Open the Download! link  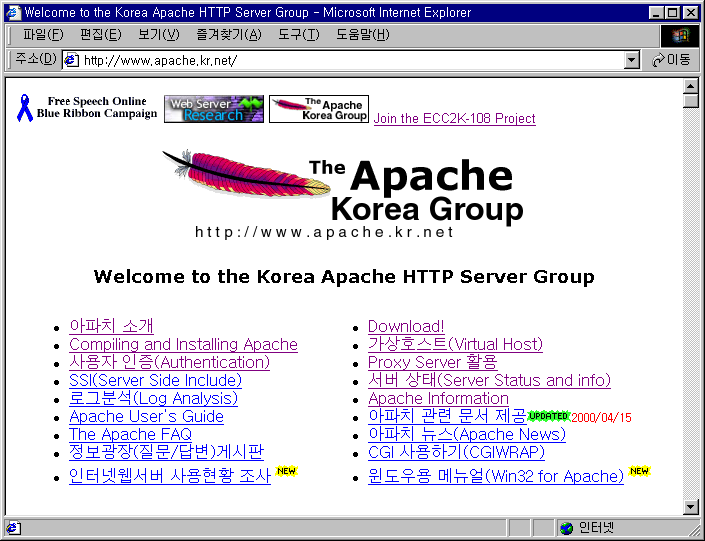click(406, 326)
